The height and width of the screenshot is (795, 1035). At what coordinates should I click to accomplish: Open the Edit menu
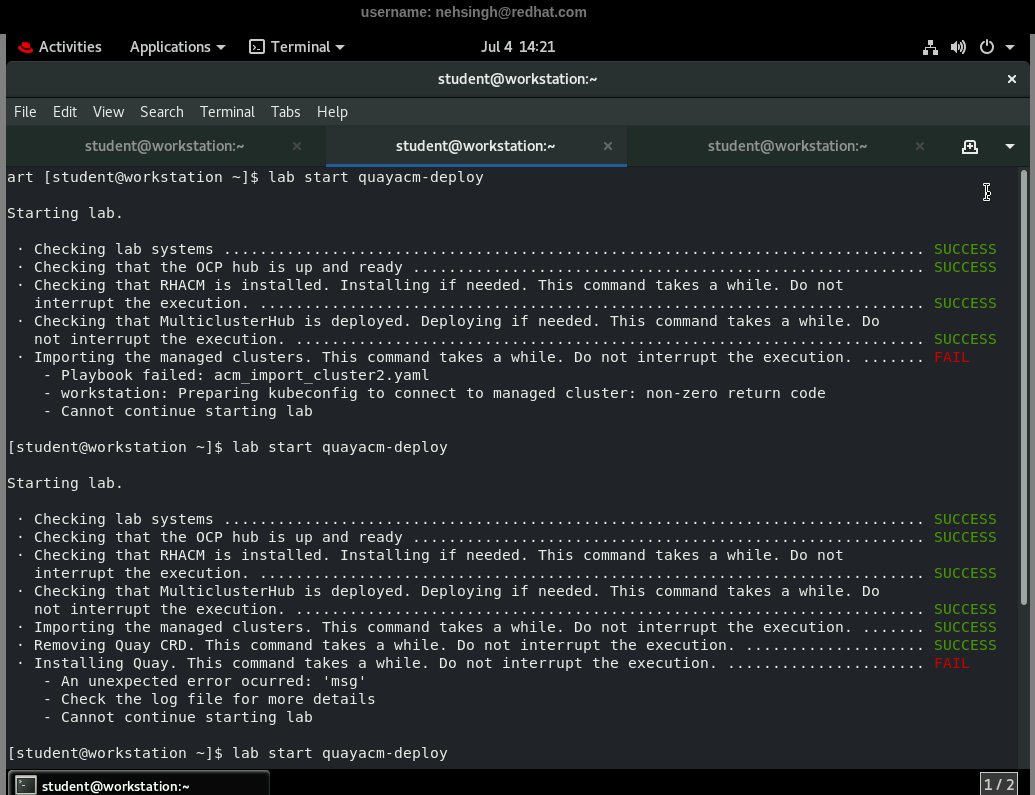(x=65, y=112)
